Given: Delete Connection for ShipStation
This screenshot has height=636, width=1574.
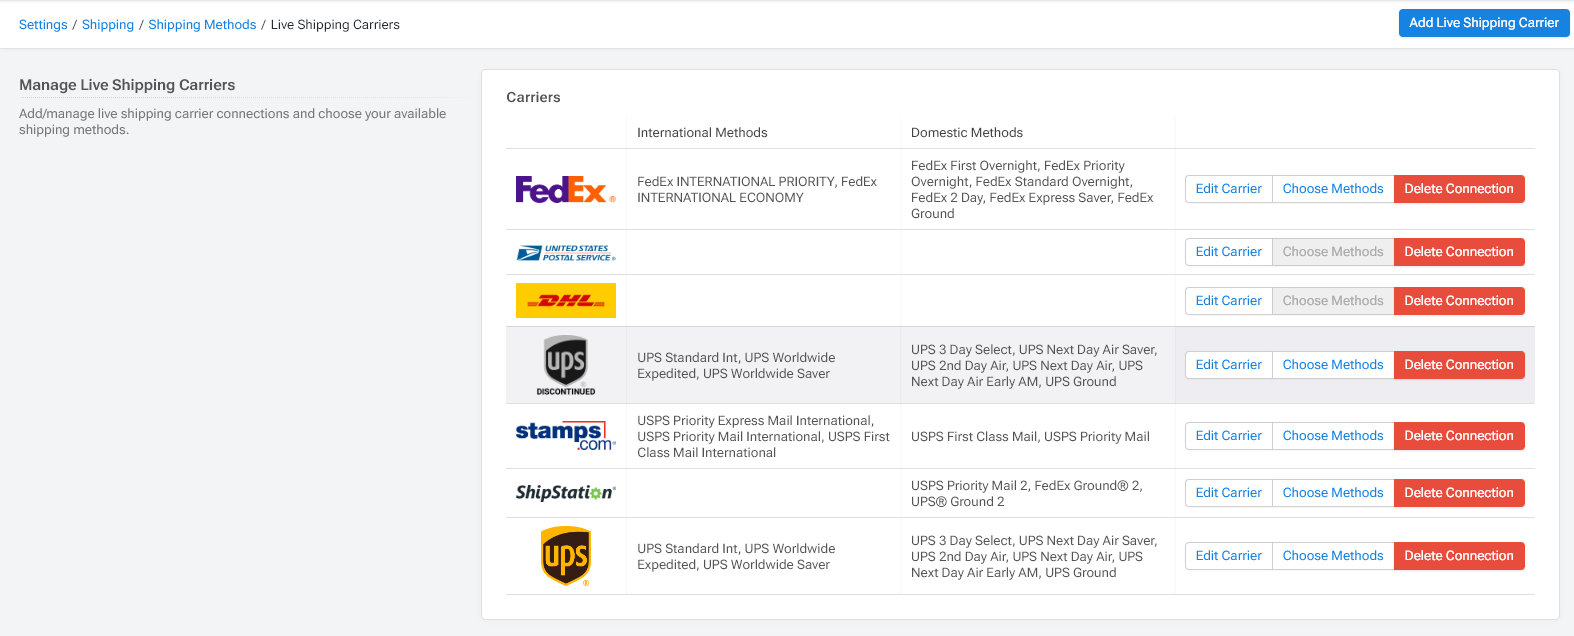Looking at the screenshot, I should tap(1459, 493).
